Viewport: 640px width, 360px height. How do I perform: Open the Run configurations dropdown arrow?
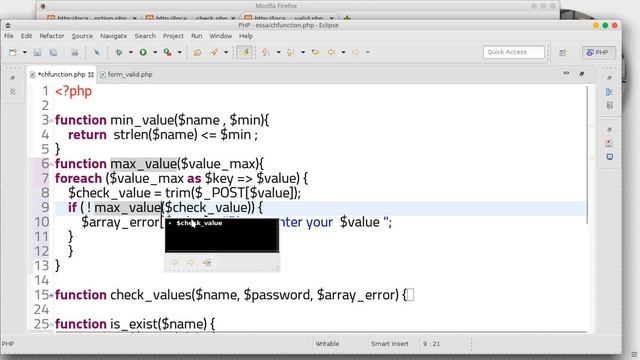click(x=155, y=52)
